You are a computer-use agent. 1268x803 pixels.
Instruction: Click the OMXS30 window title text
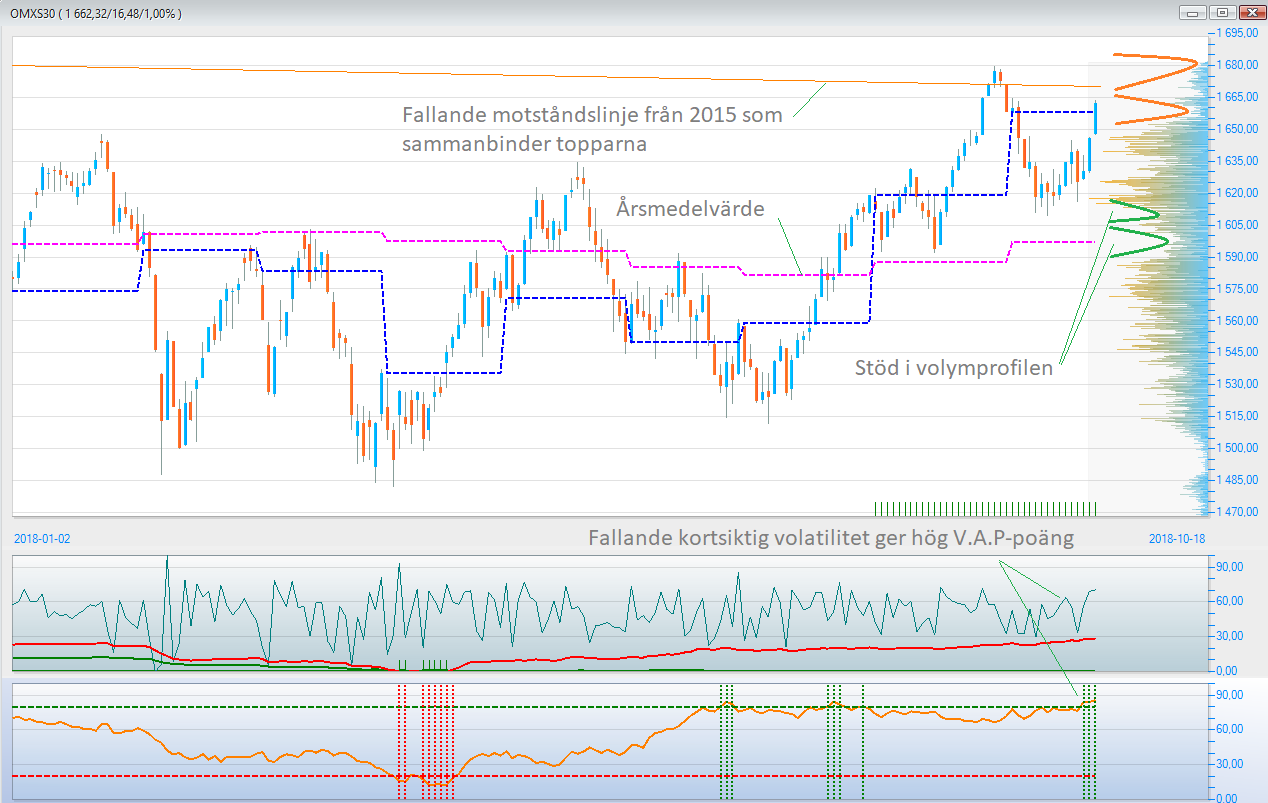pyautogui.click(x=98, y=14)
